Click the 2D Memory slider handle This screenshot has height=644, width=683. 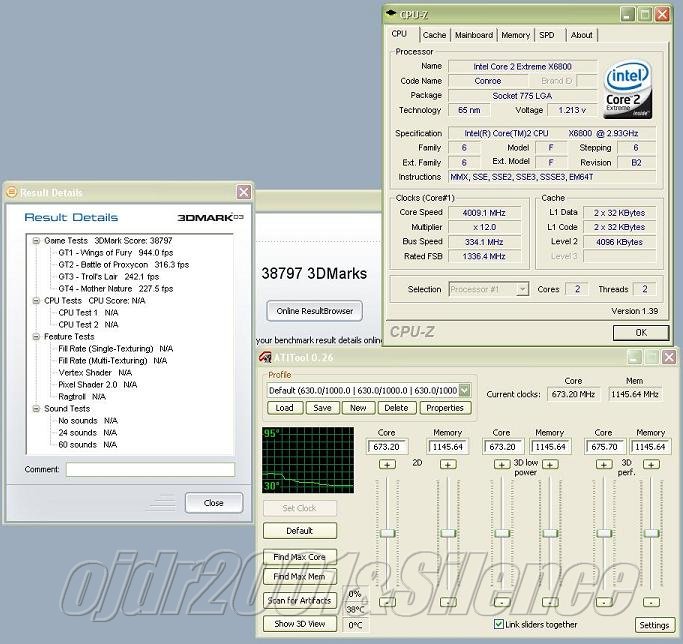point(448,533)
